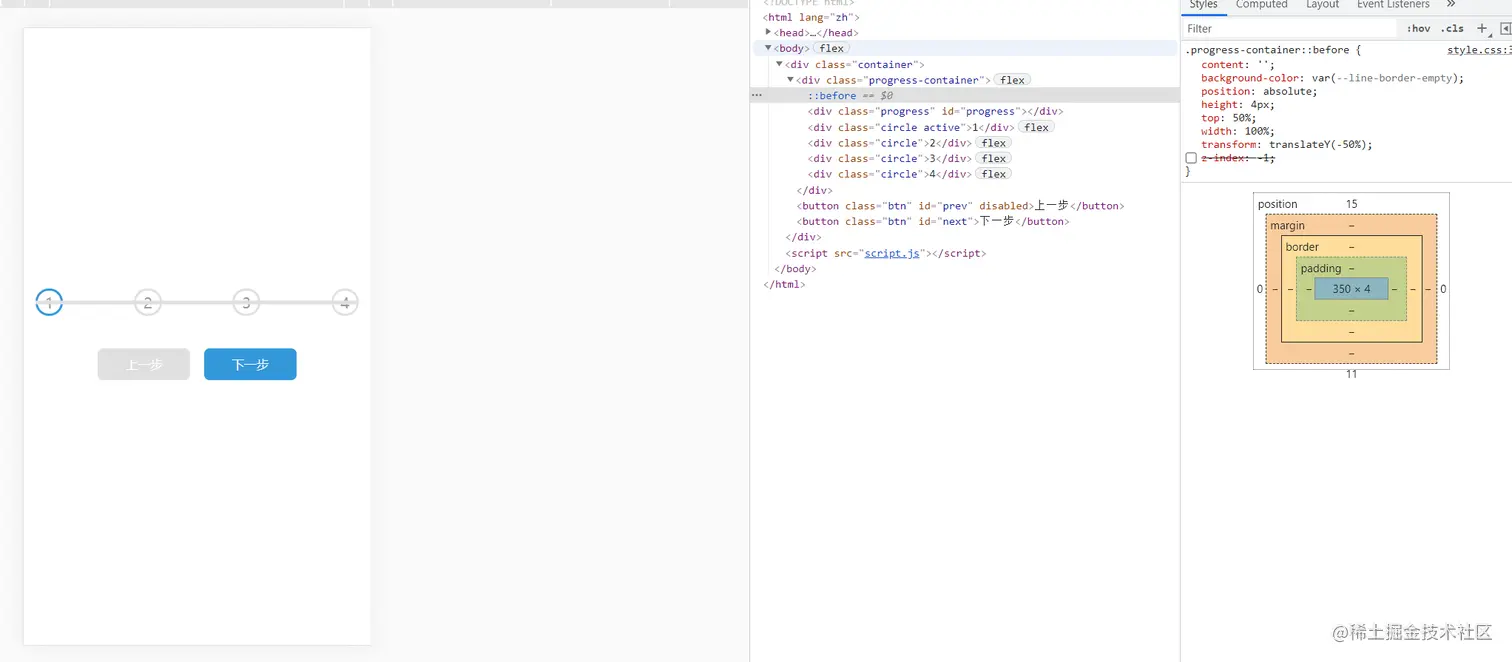The height and width of the screenshot is (662, 1512).
Task: Click progress step circle 3
Action: point(246,302)
